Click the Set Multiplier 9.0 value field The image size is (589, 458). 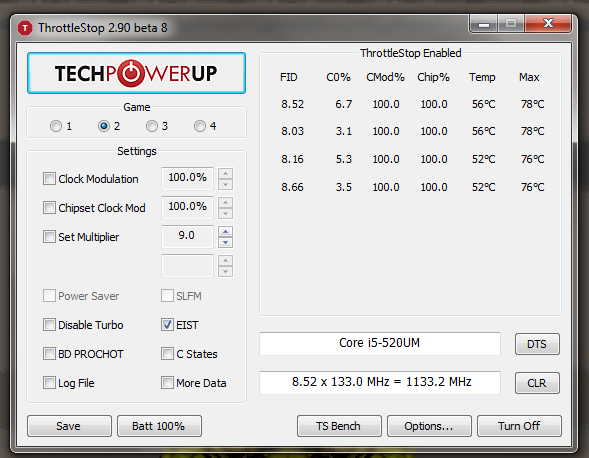point(187,236)
